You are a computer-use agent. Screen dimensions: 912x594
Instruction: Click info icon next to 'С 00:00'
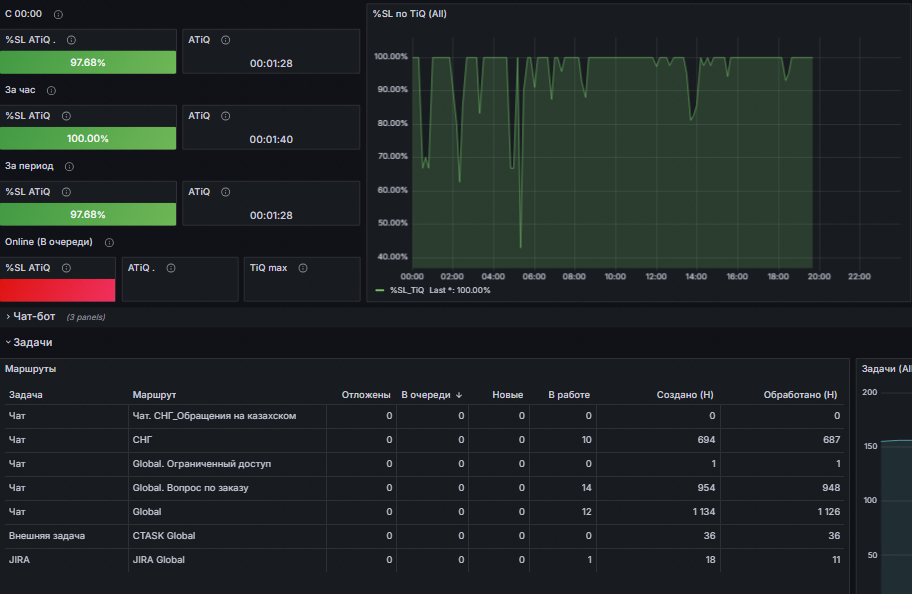[x=58, y=15]
